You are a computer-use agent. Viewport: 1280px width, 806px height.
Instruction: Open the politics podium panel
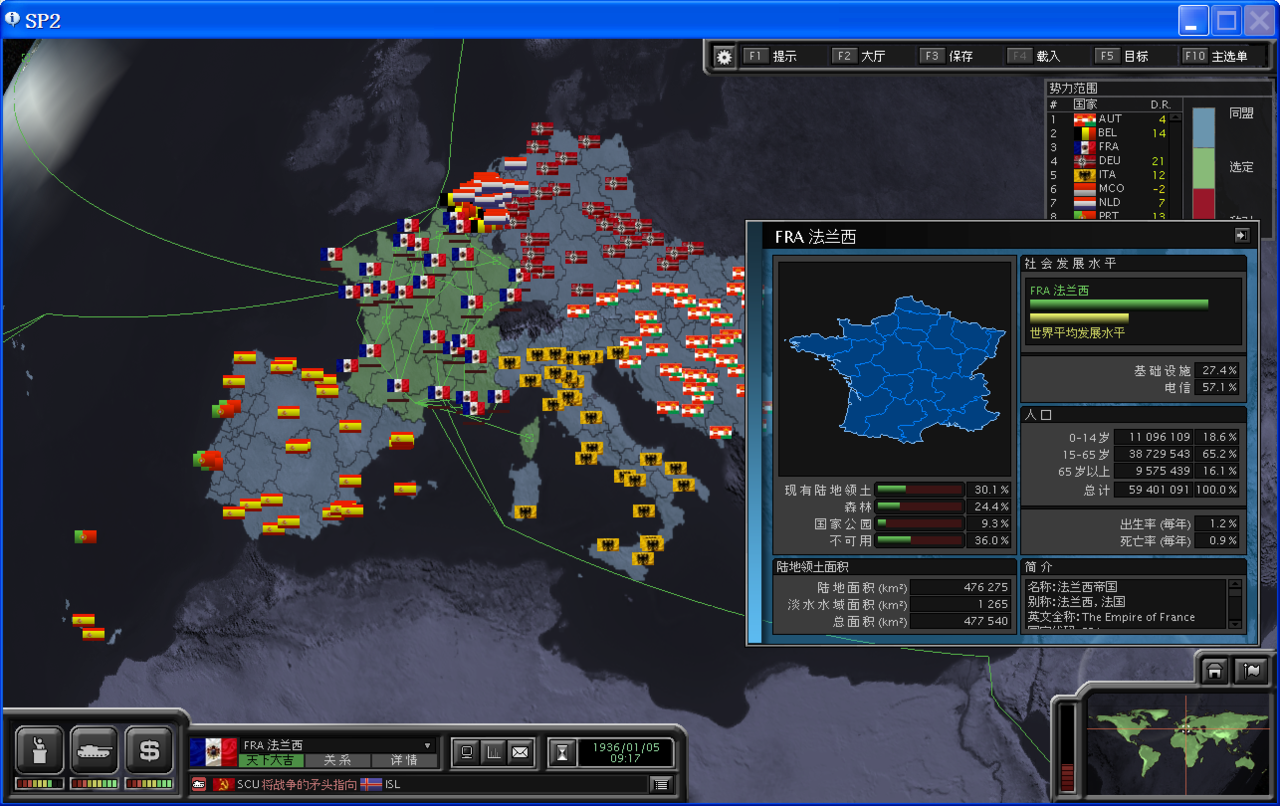point(40,749)
